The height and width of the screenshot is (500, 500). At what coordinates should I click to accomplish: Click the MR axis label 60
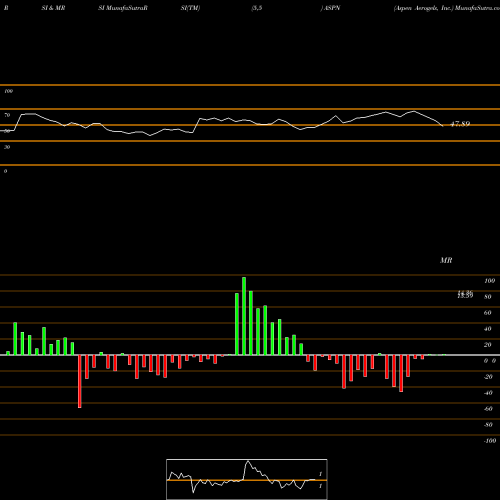pos(488,313)
